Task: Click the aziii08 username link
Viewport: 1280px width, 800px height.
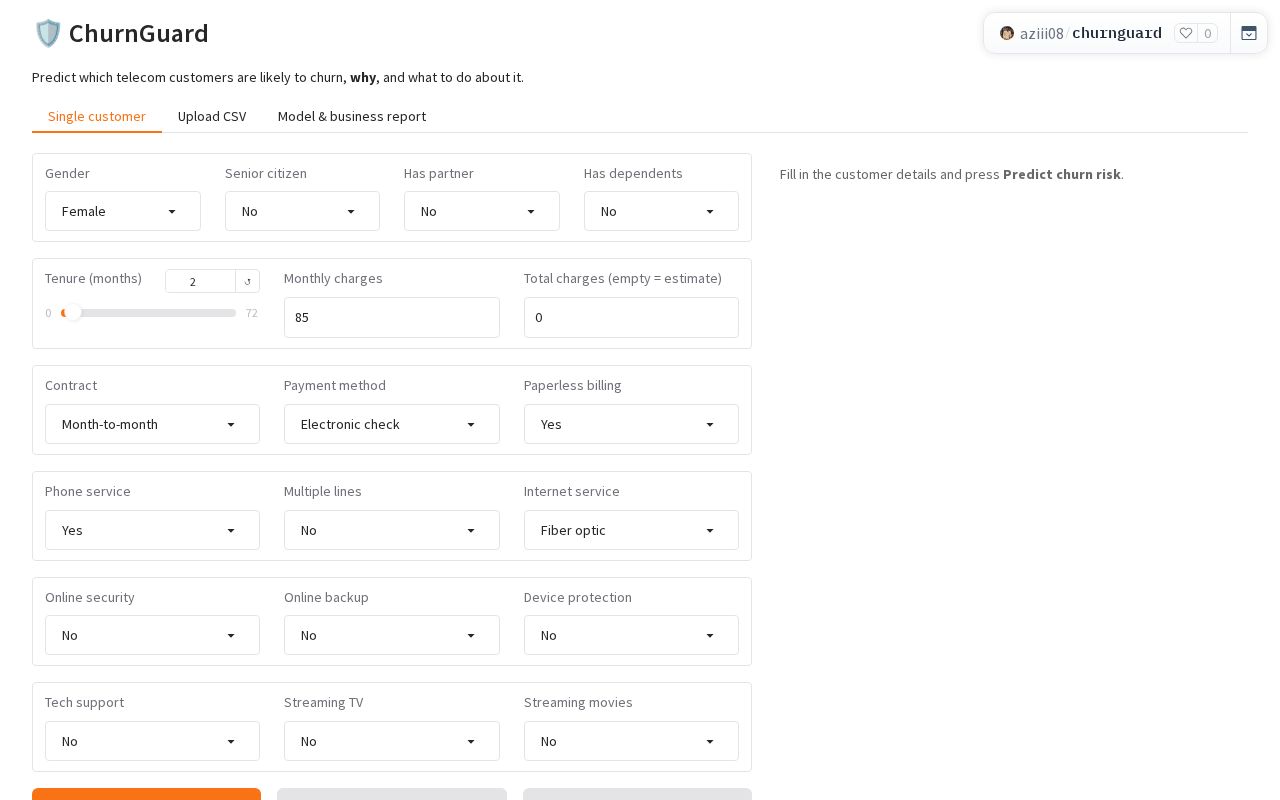Action: pos(1042,33)
